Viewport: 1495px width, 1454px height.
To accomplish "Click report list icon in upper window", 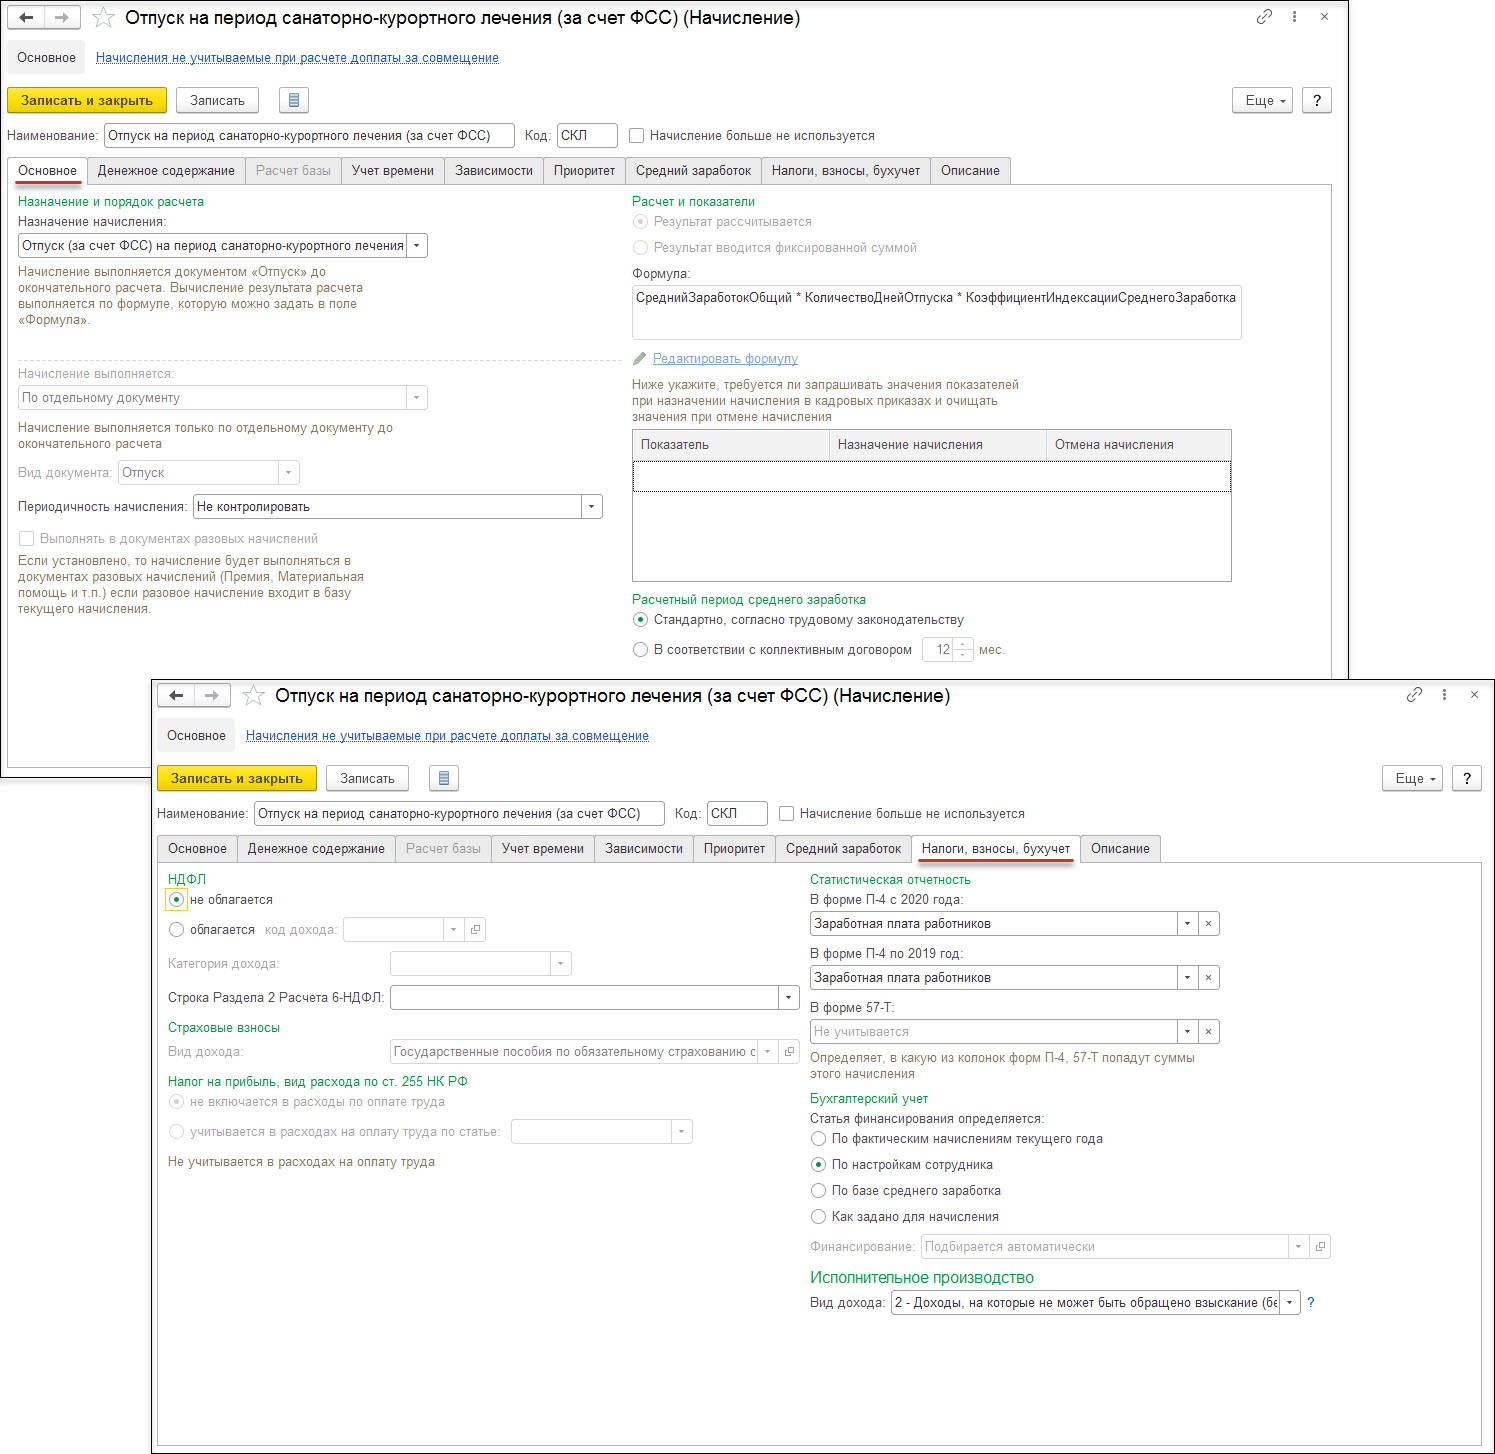I will click(293, 100).
